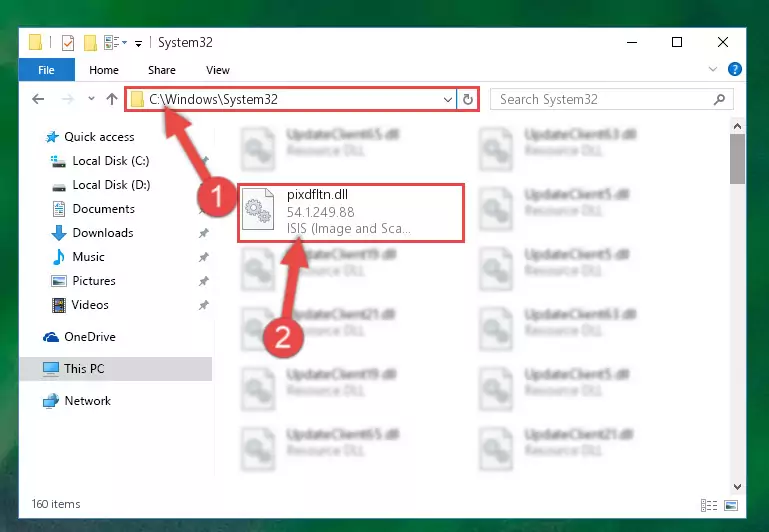Click the Properties quick access toolbar icon
This screenshot has width=769, height=532.
pos(68,43)
